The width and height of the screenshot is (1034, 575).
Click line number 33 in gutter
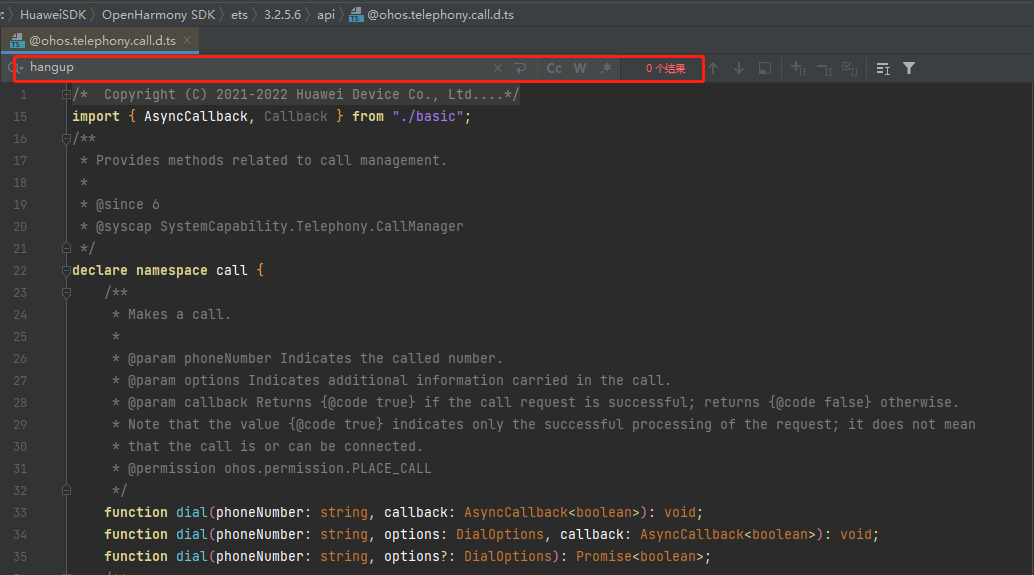[x=20, y=512]
